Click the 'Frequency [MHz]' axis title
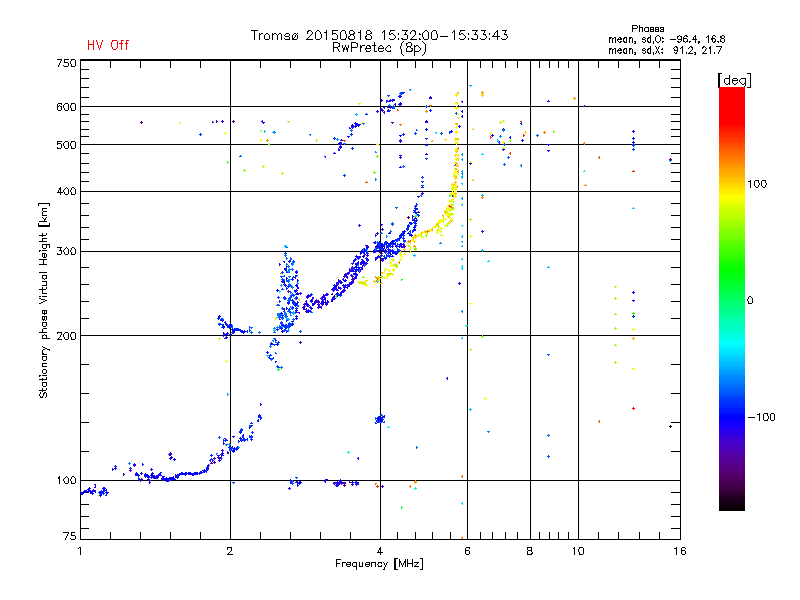Image resolution: width=800 pixels, height=600 pixels. click(x=379, y=564)
